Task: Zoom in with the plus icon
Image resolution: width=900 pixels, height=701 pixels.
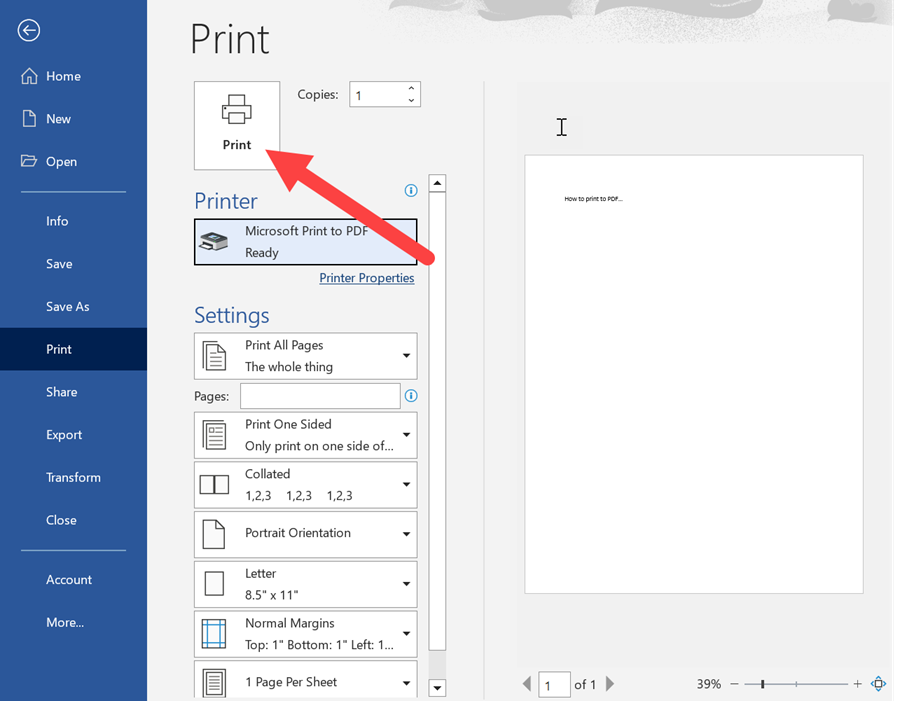Action: 858,684
